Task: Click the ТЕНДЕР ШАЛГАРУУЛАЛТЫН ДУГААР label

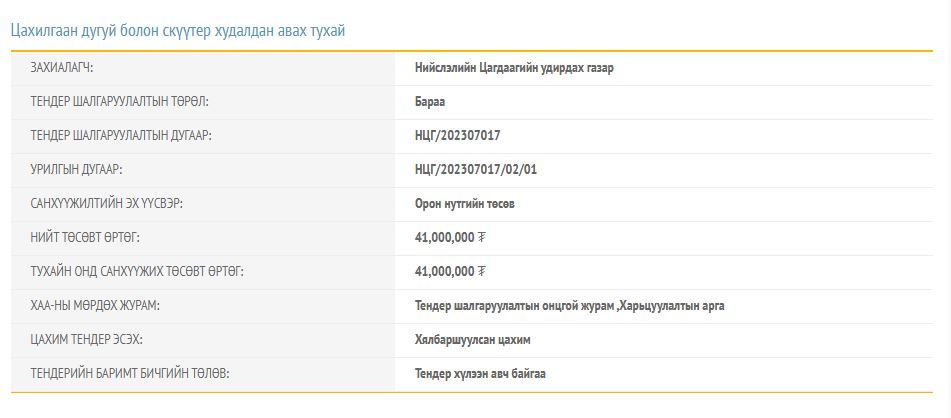Action: pos(121,136)
